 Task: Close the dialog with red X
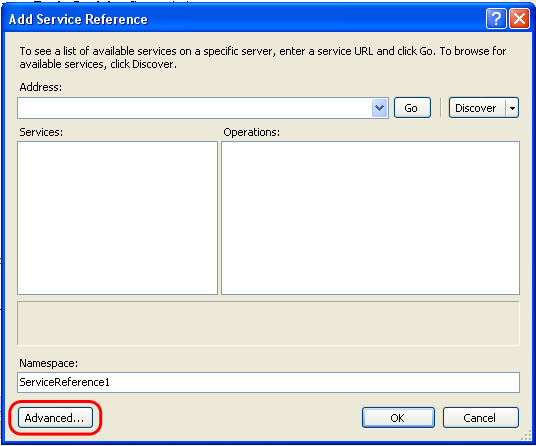(x=519, y=19)
